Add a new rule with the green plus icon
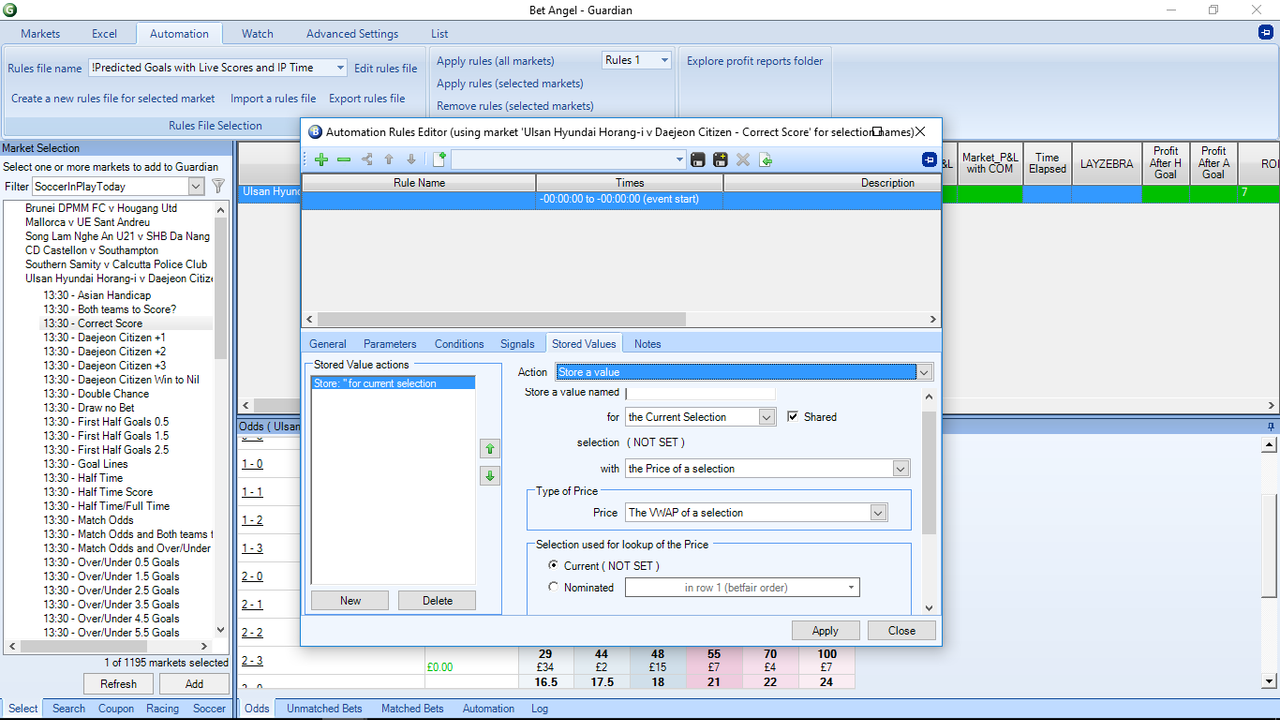This screenshot has height=720, width=1280. point(321,159)
